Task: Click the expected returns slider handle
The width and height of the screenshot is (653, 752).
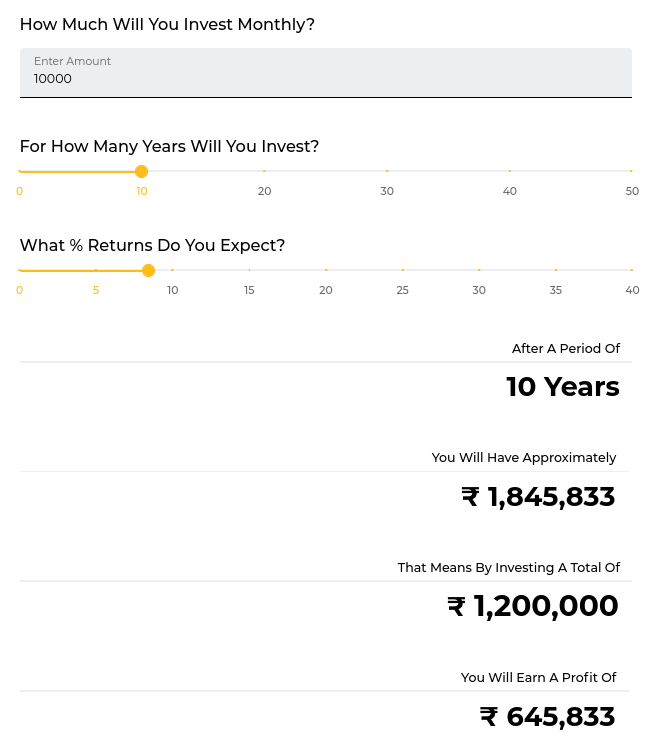Action: (x=148, y=270)
